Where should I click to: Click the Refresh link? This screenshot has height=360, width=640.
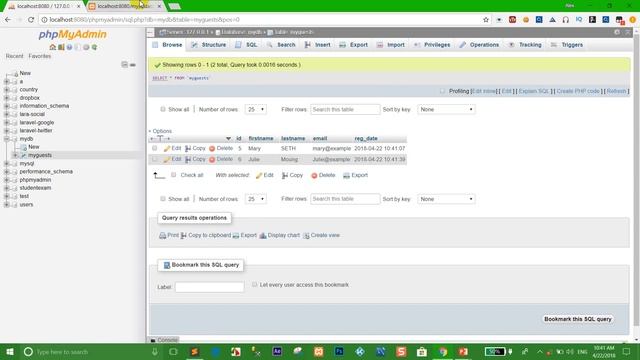[616, 91]
